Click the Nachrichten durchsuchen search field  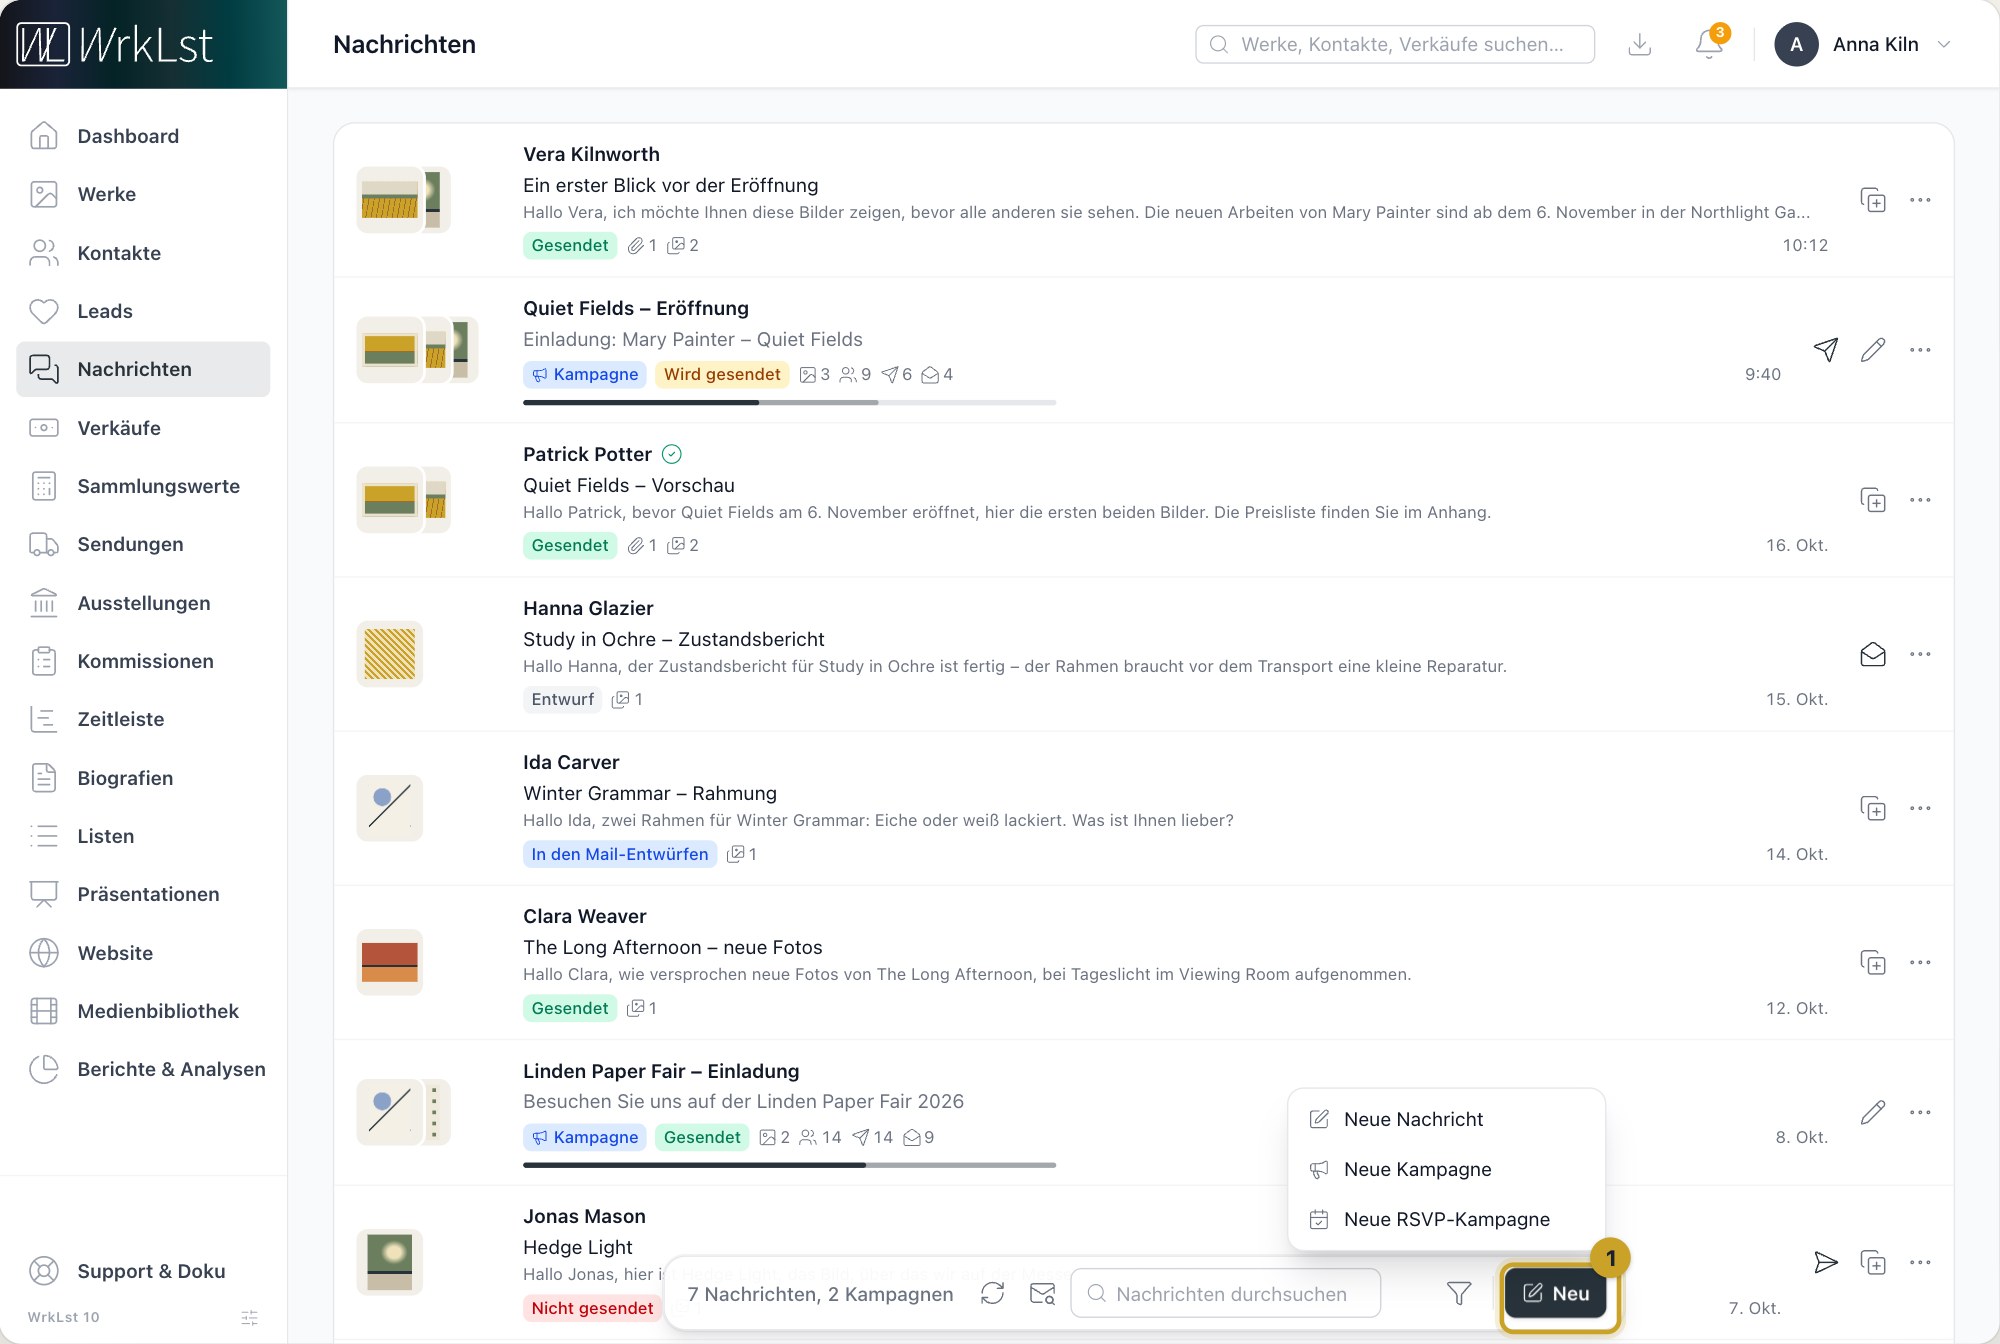1226,1293
